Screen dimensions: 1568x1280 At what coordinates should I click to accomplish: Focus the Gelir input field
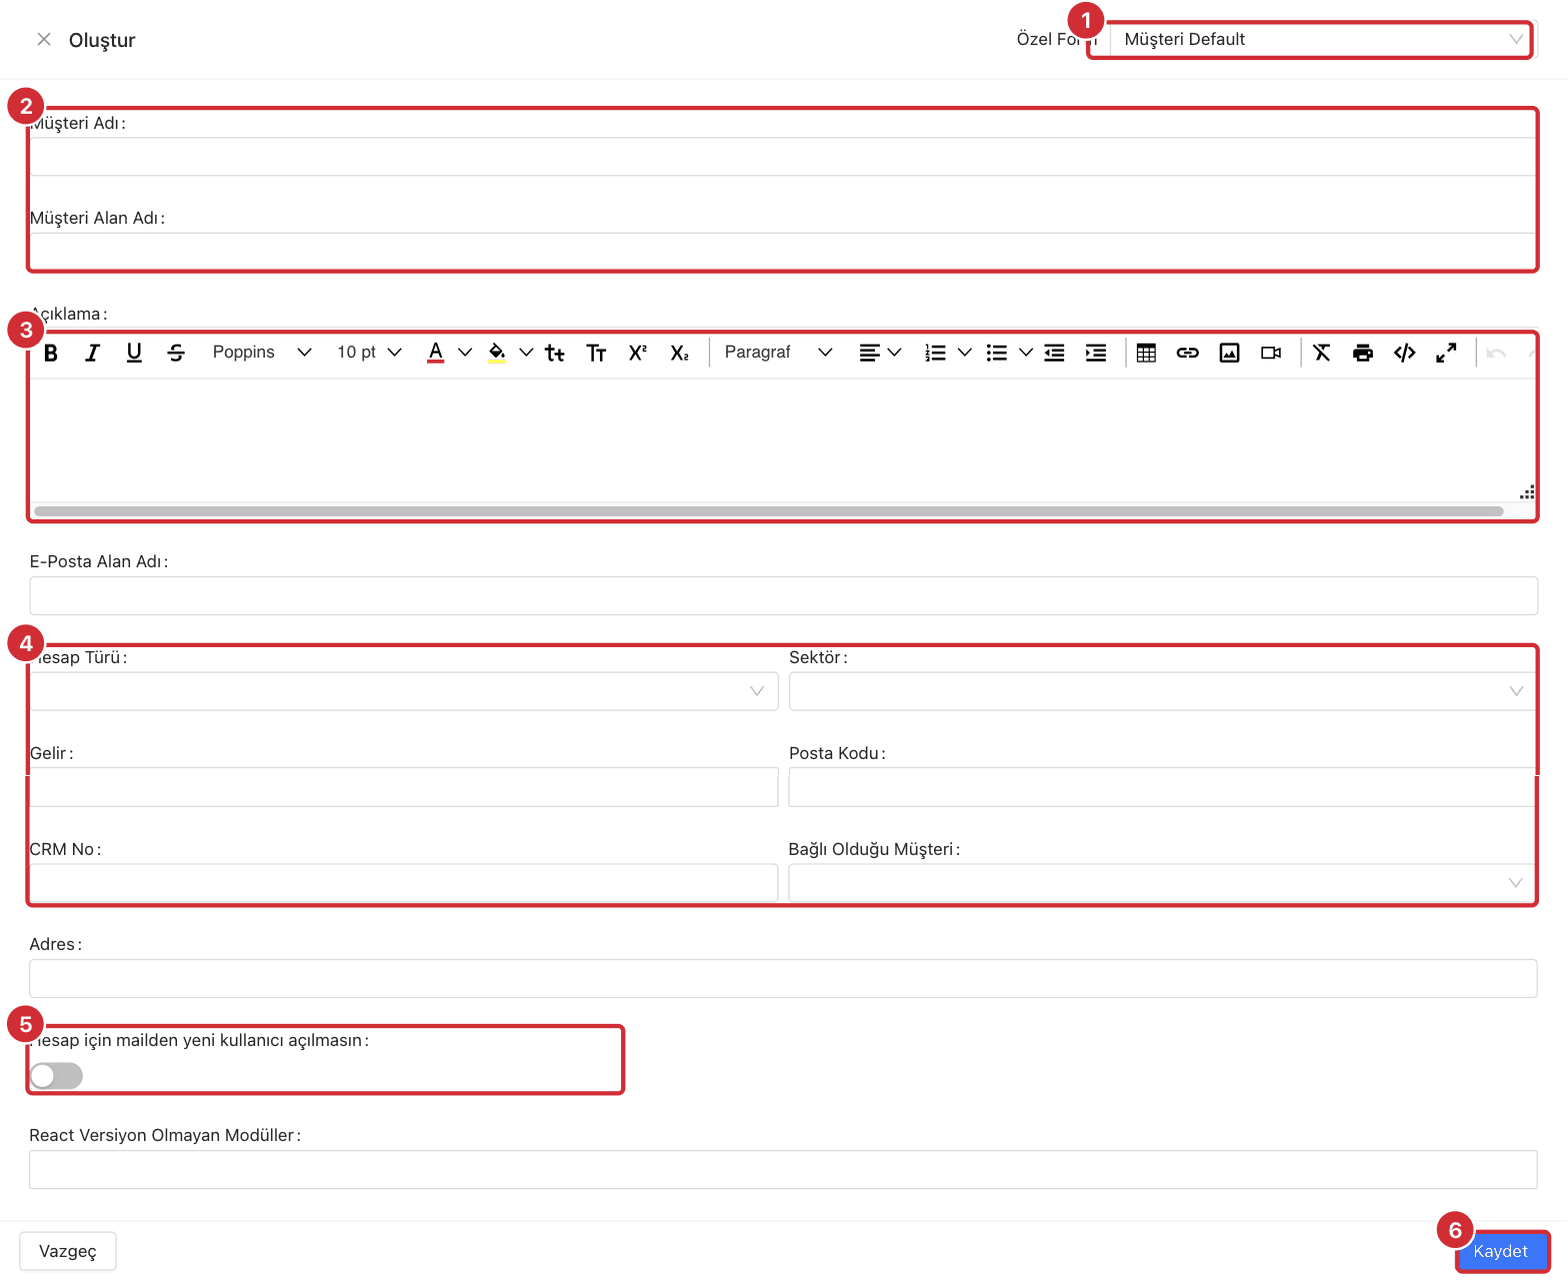tap(404, 787)
